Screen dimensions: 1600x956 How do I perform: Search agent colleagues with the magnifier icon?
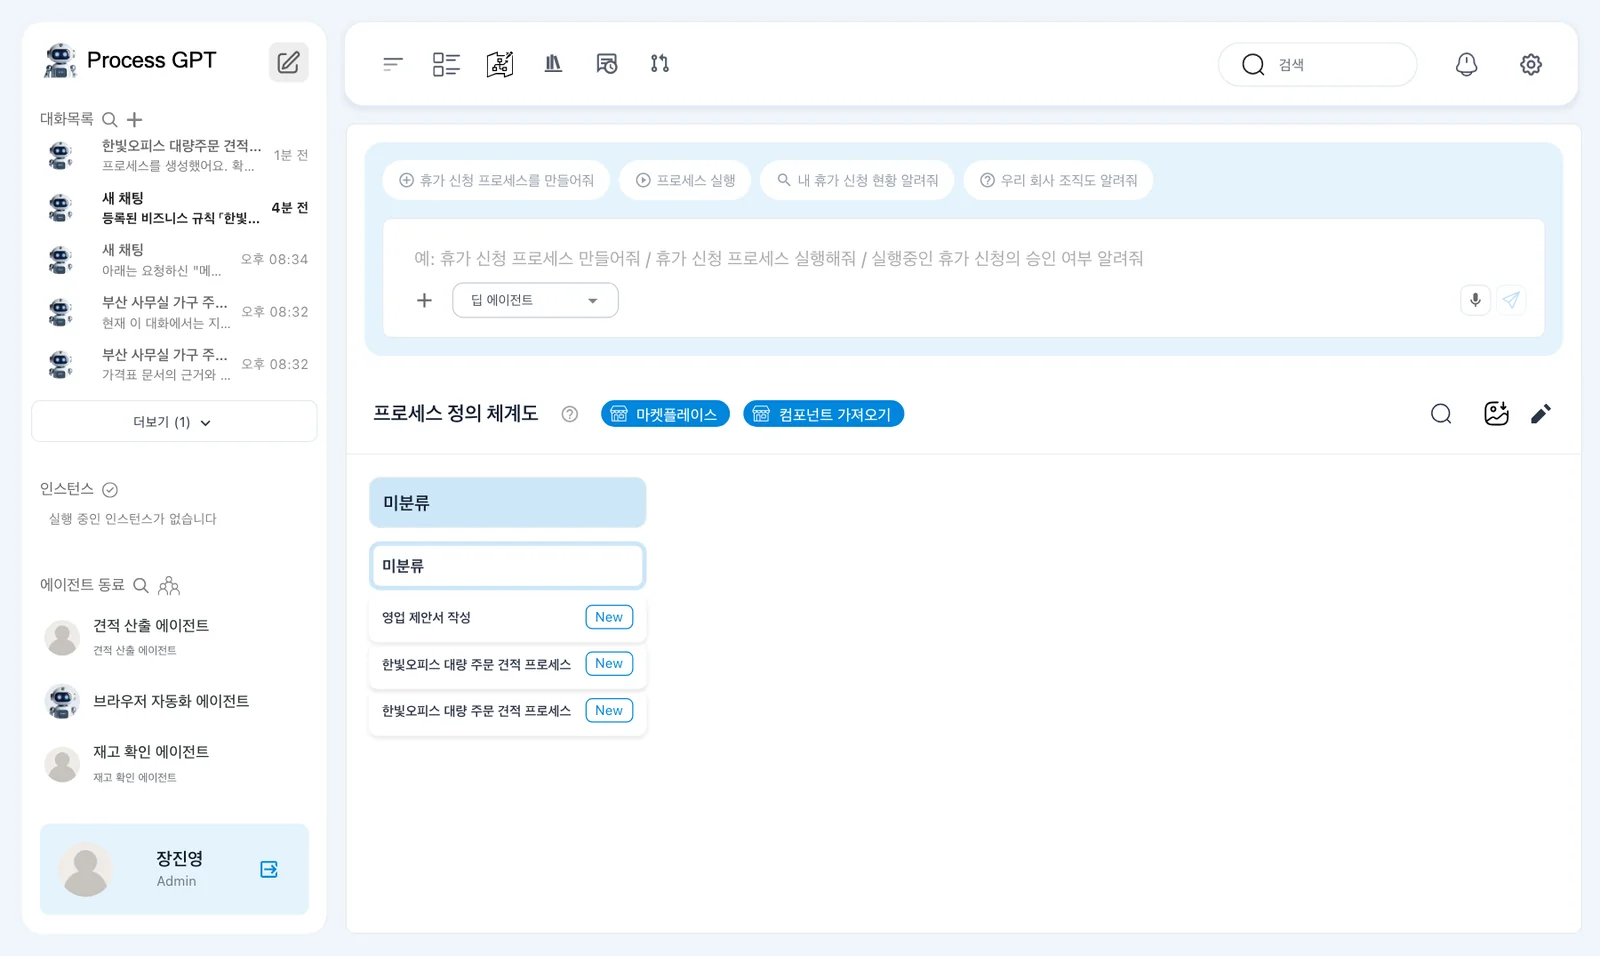(x=141, y=585)
